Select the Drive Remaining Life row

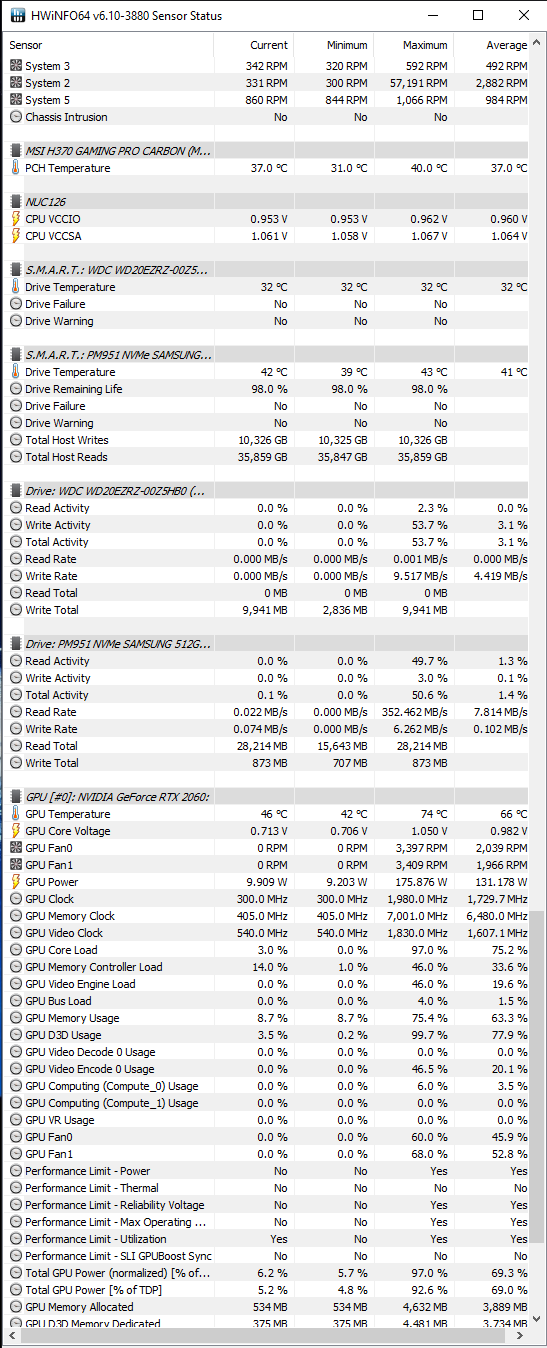pos(268,389)
